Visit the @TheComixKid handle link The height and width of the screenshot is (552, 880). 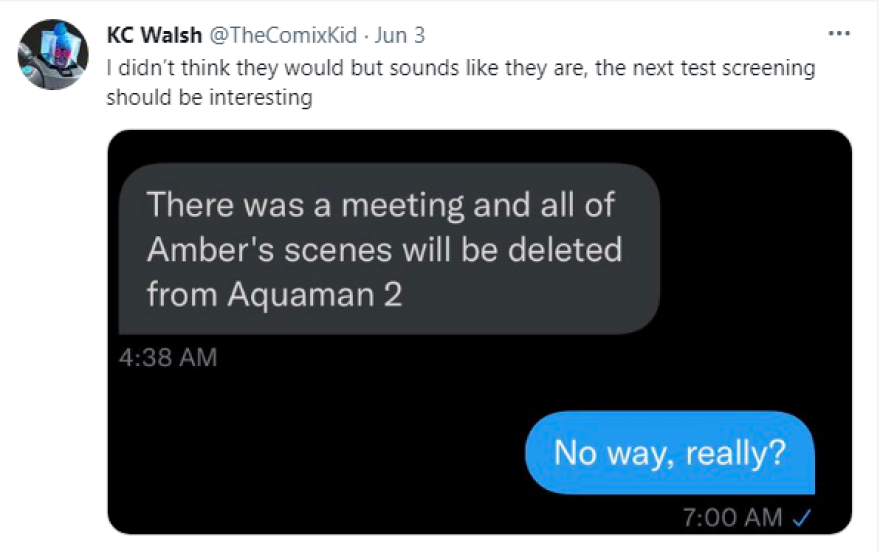point(282,35)
